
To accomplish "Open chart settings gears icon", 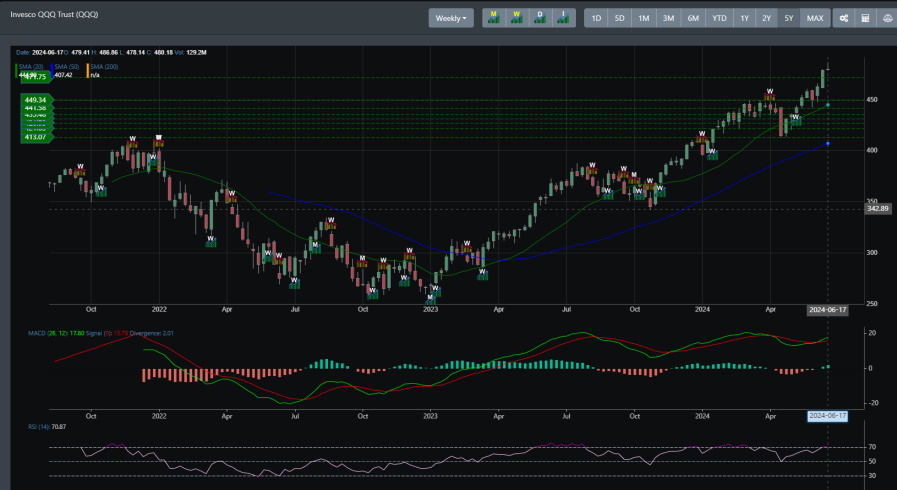I will click(844, 18).
